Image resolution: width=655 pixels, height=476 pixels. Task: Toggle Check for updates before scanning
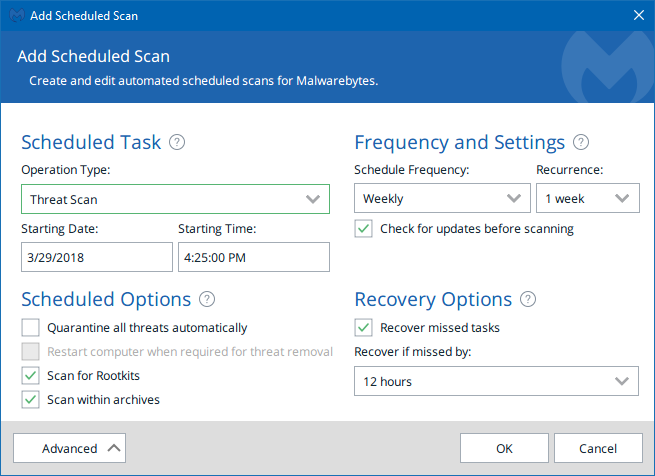(x=364, y=229)
